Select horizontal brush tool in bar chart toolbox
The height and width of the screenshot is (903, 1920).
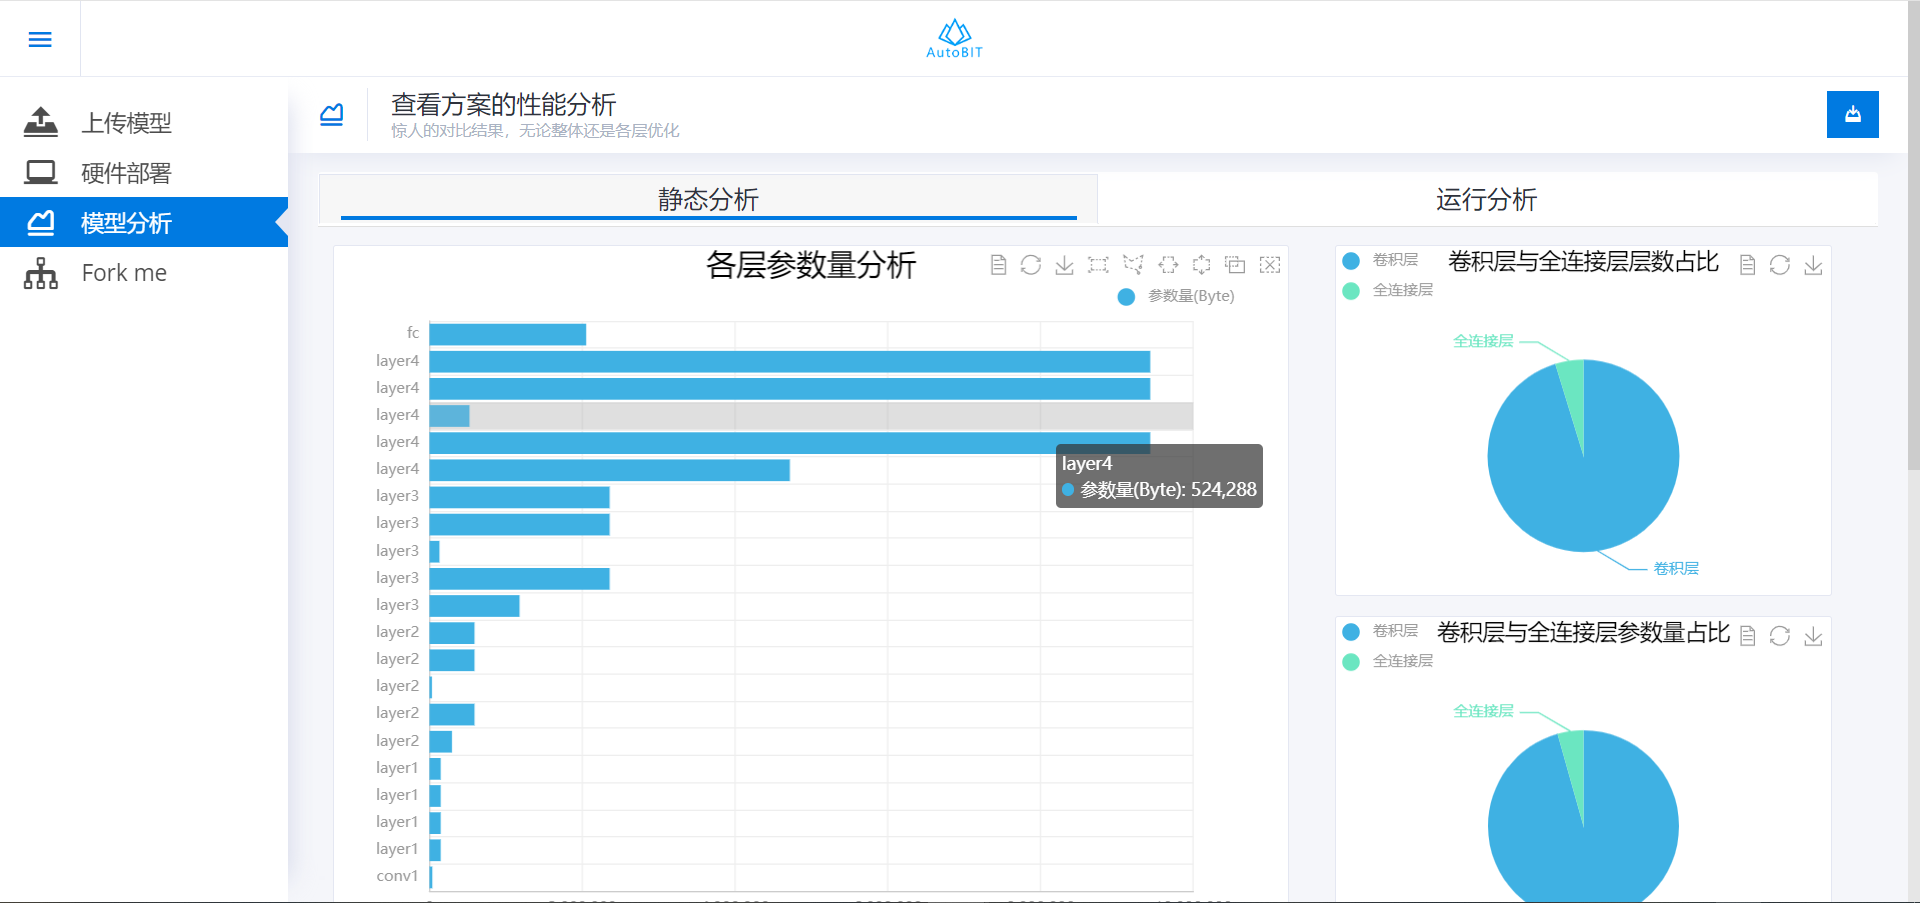point(1168,265)
